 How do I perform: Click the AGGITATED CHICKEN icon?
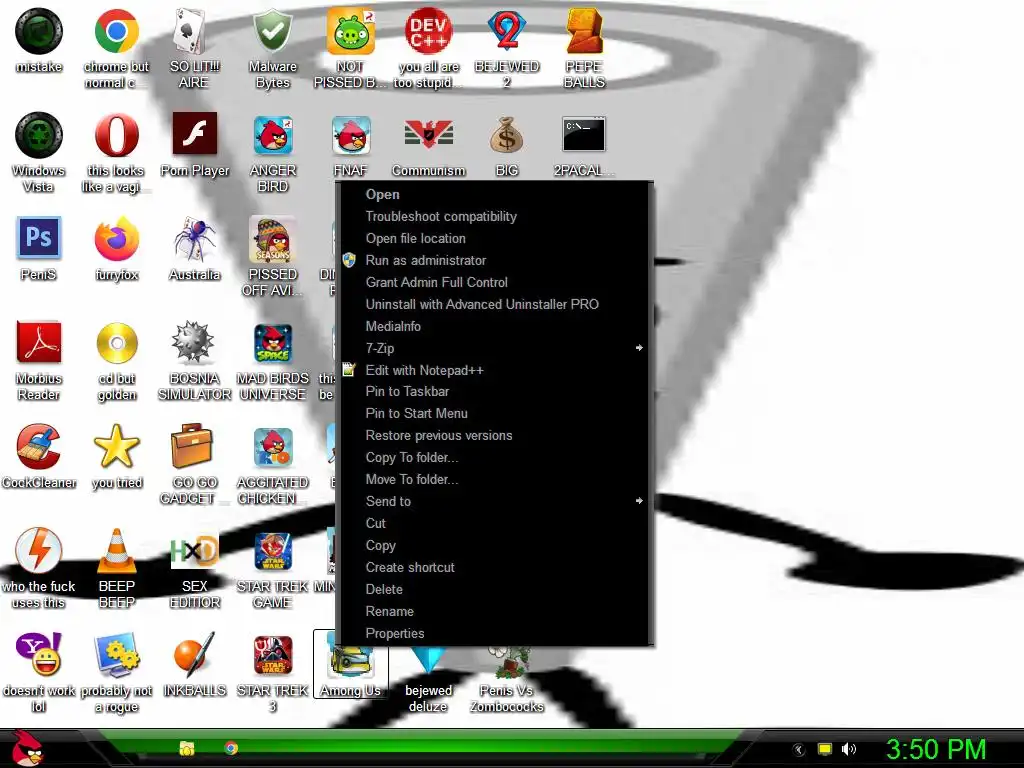pyautogui.click(x=273, y=447)
